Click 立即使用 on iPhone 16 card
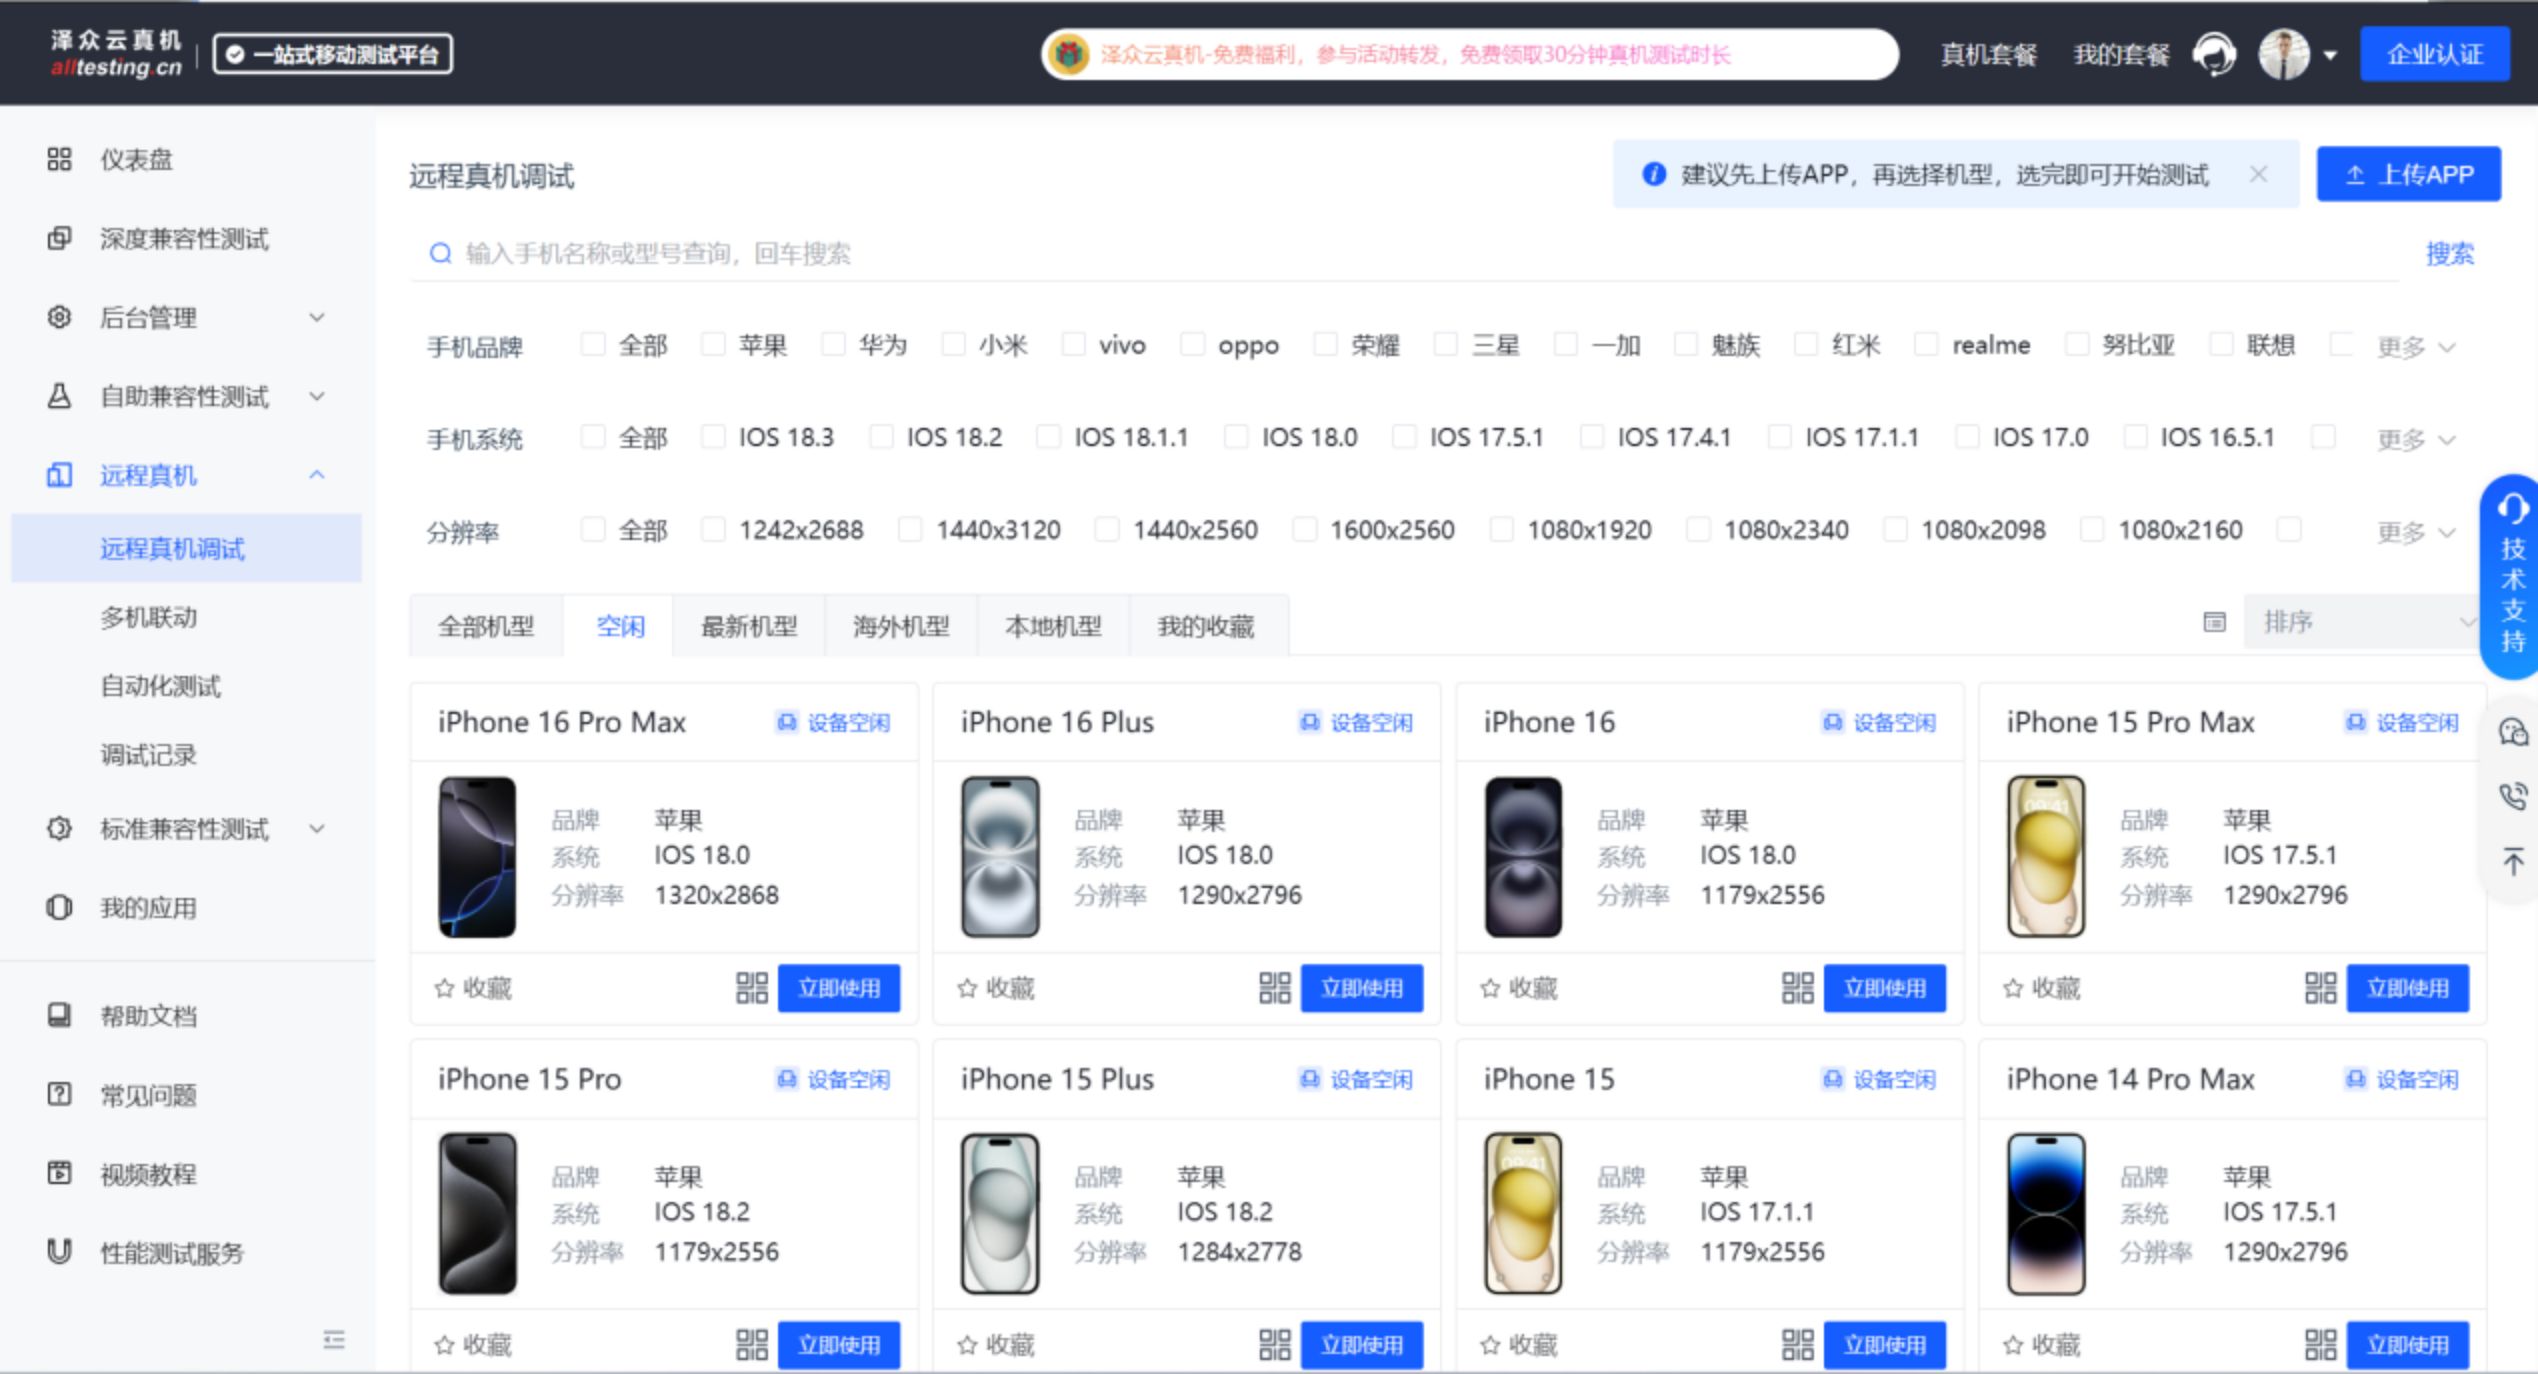 [1884, 988]
